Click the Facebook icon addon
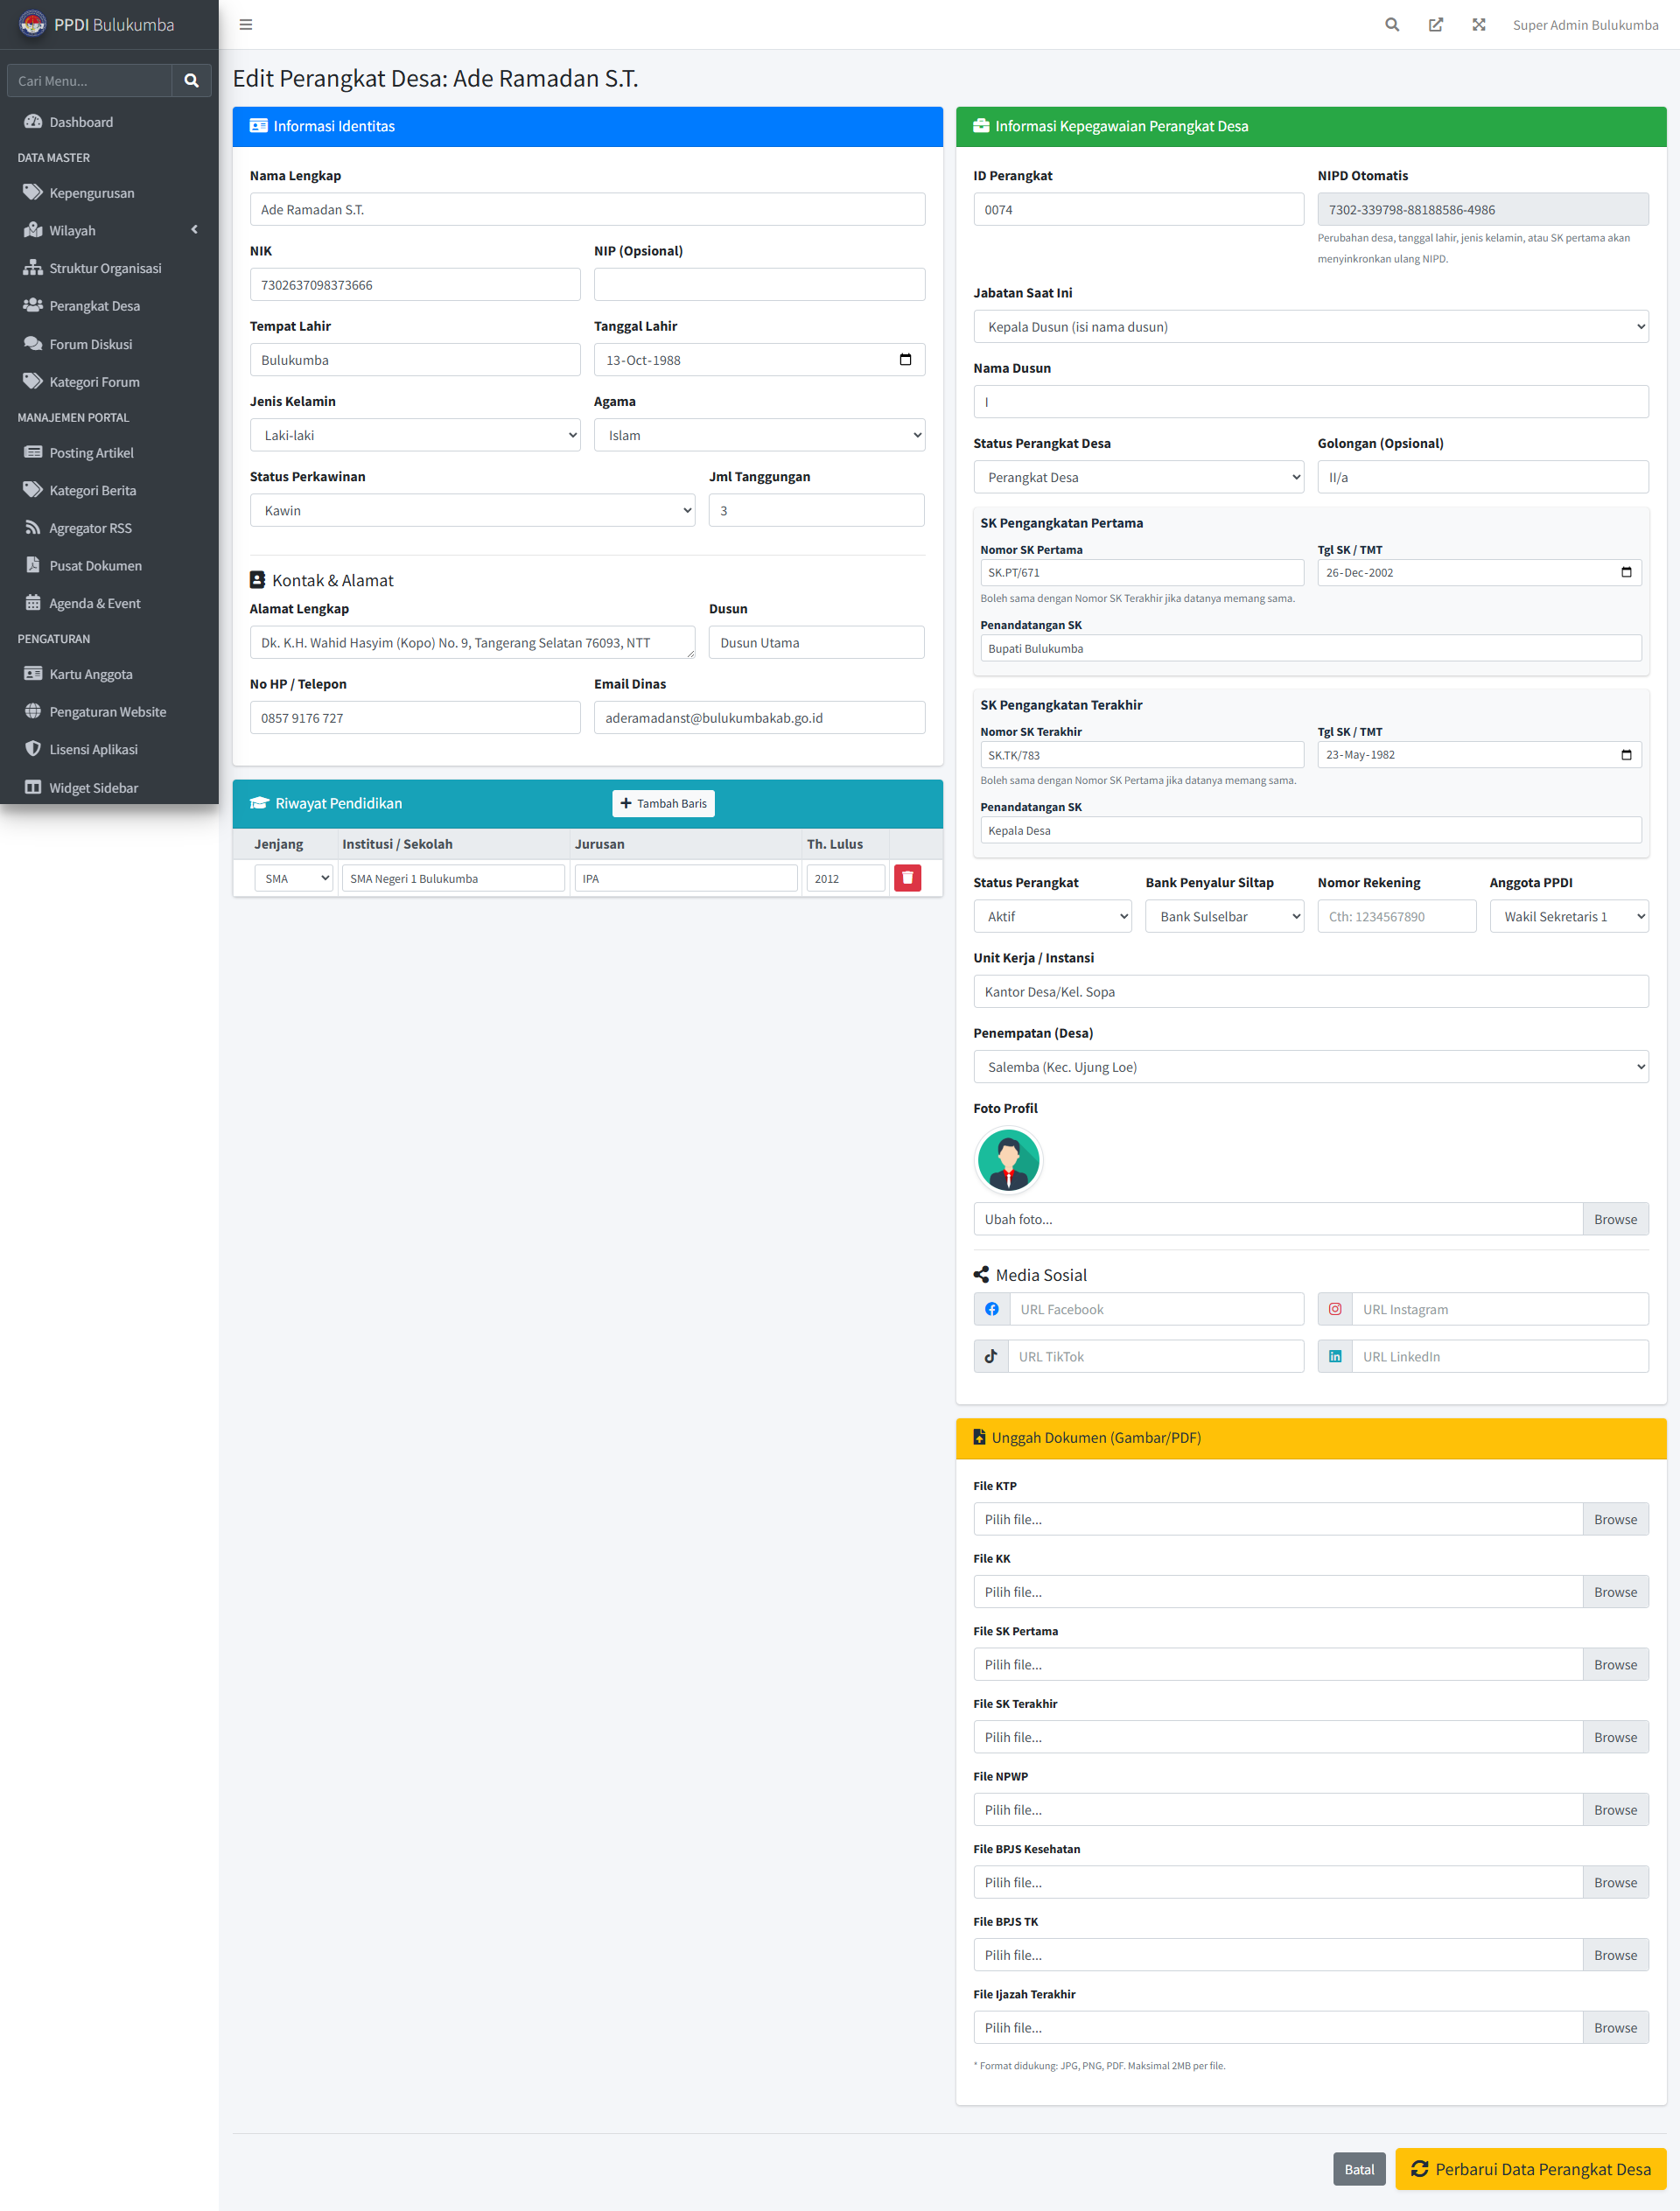The width and height of the screenshot is (1680, 2211). pos(991,1309)
